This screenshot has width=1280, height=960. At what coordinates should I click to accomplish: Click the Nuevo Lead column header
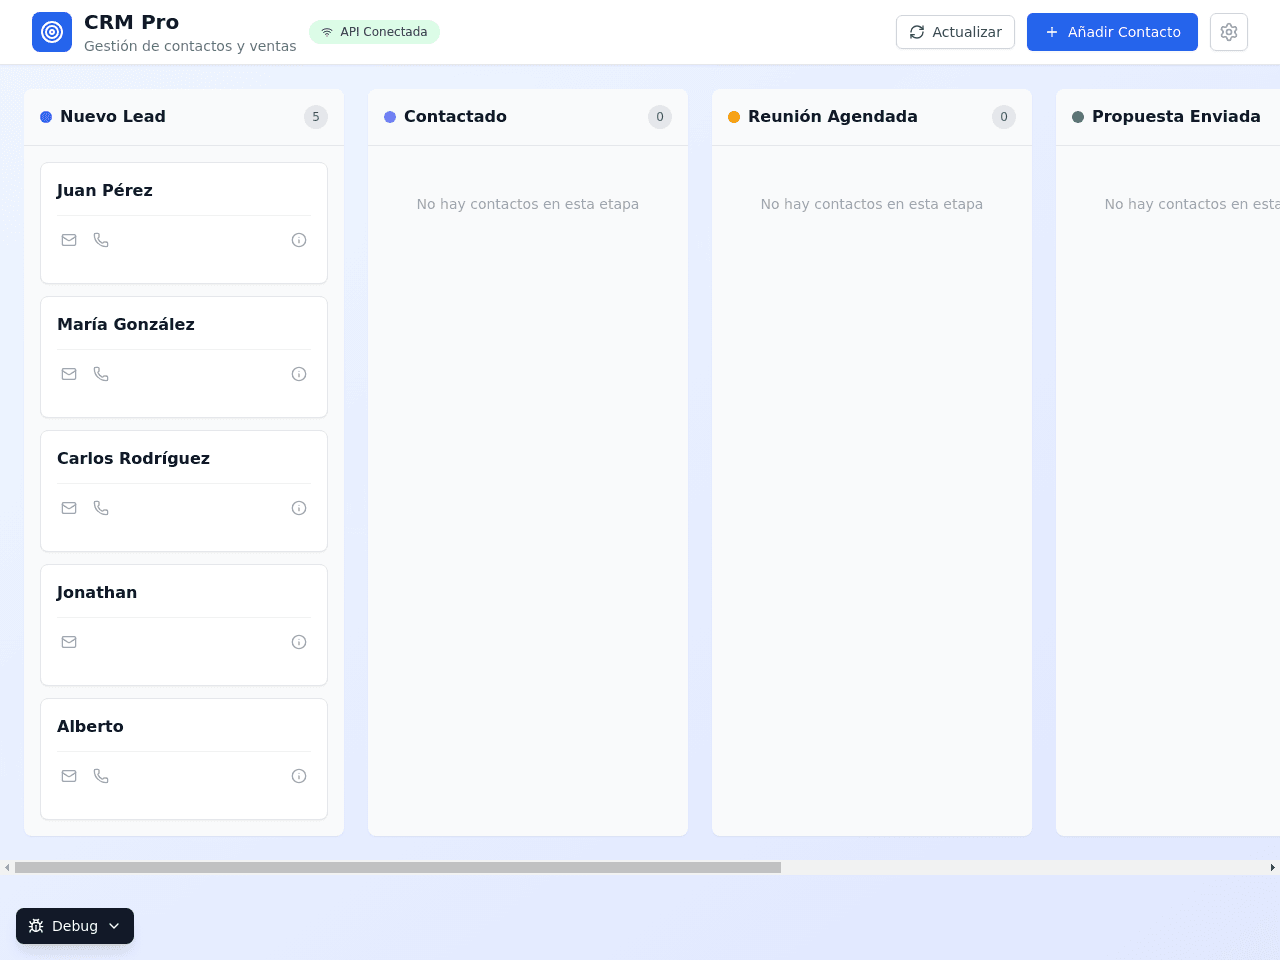point(184,117)
